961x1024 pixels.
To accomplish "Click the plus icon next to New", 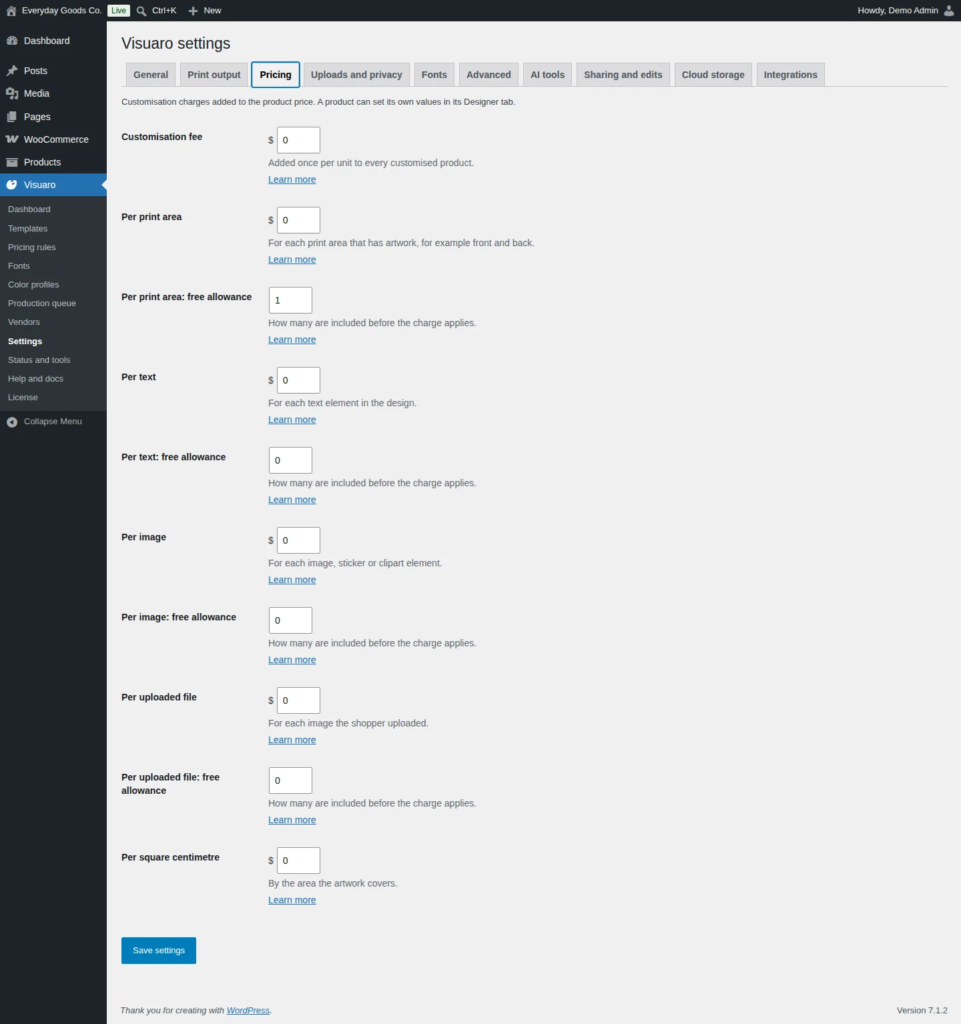I will click(x=193, y=10).
